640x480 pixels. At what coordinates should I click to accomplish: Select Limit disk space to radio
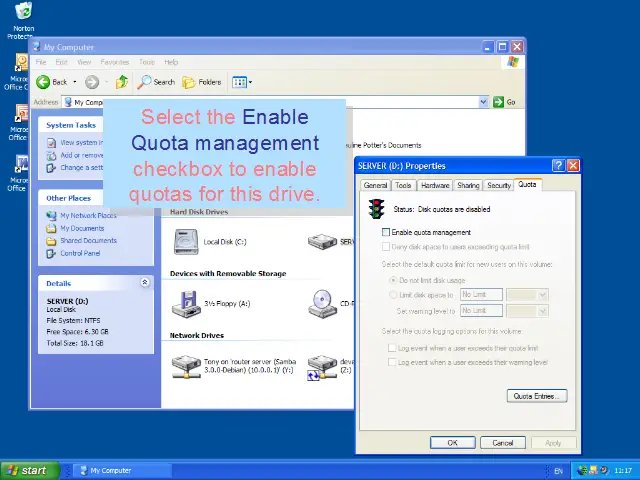pos(393,295)
